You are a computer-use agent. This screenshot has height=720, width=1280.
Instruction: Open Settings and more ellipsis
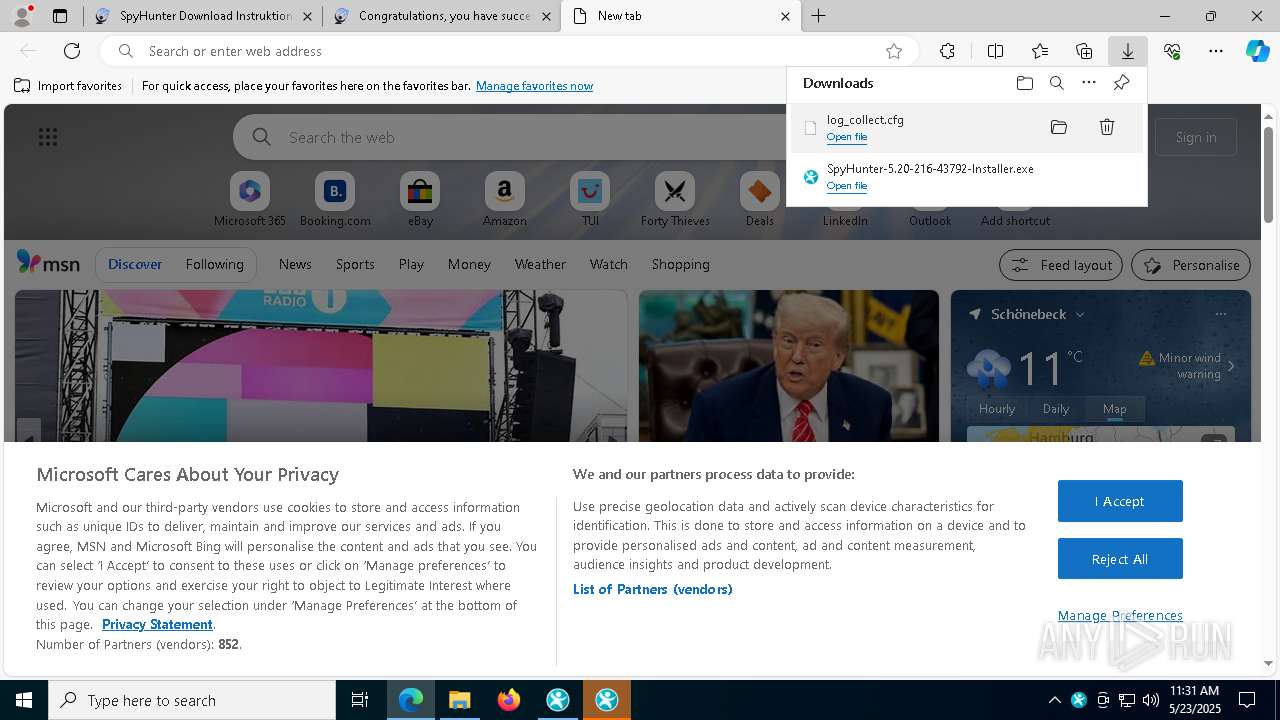(x=1216, y=51)
